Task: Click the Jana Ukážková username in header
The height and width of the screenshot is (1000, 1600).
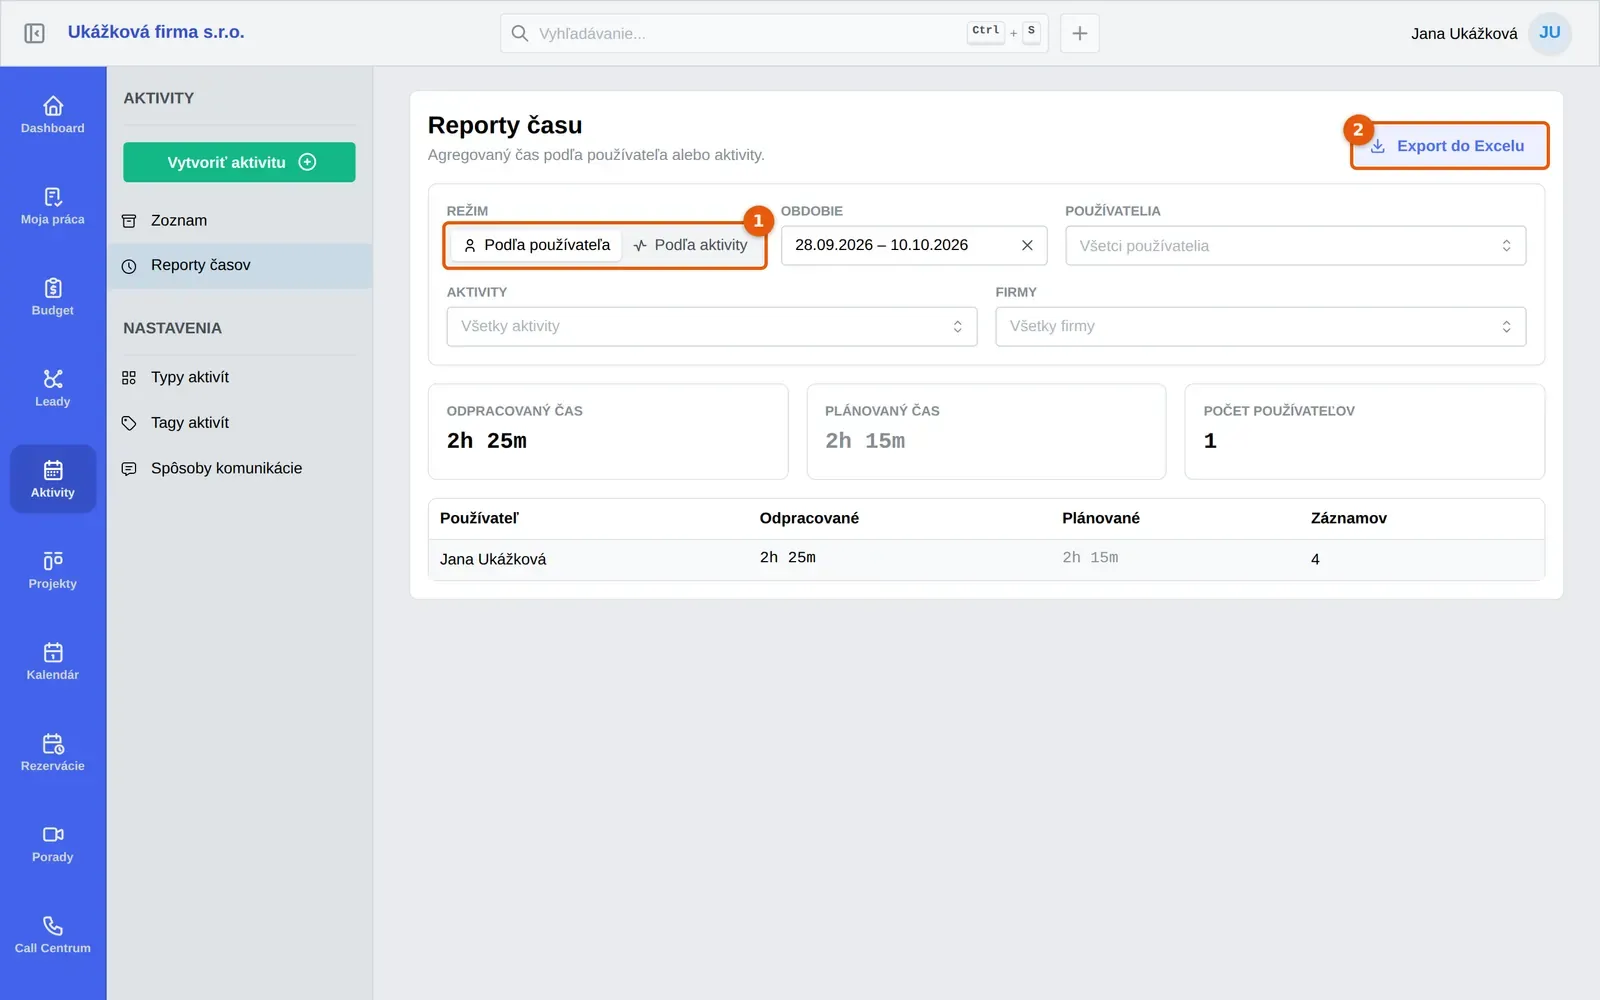Action: click(x=1464, y=34)
